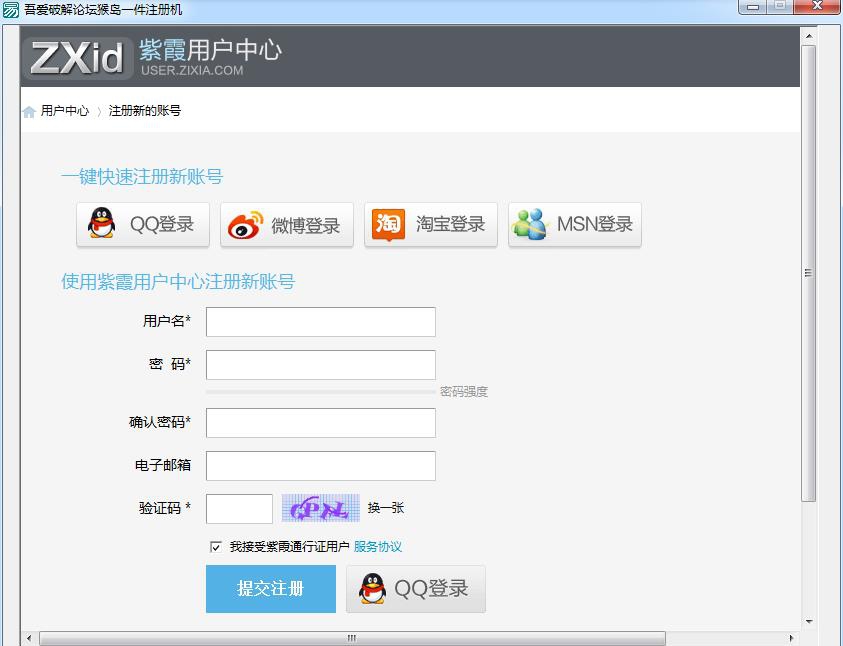Minimize the registration window
Screen dimensions: 843x646
click(753, 7)
